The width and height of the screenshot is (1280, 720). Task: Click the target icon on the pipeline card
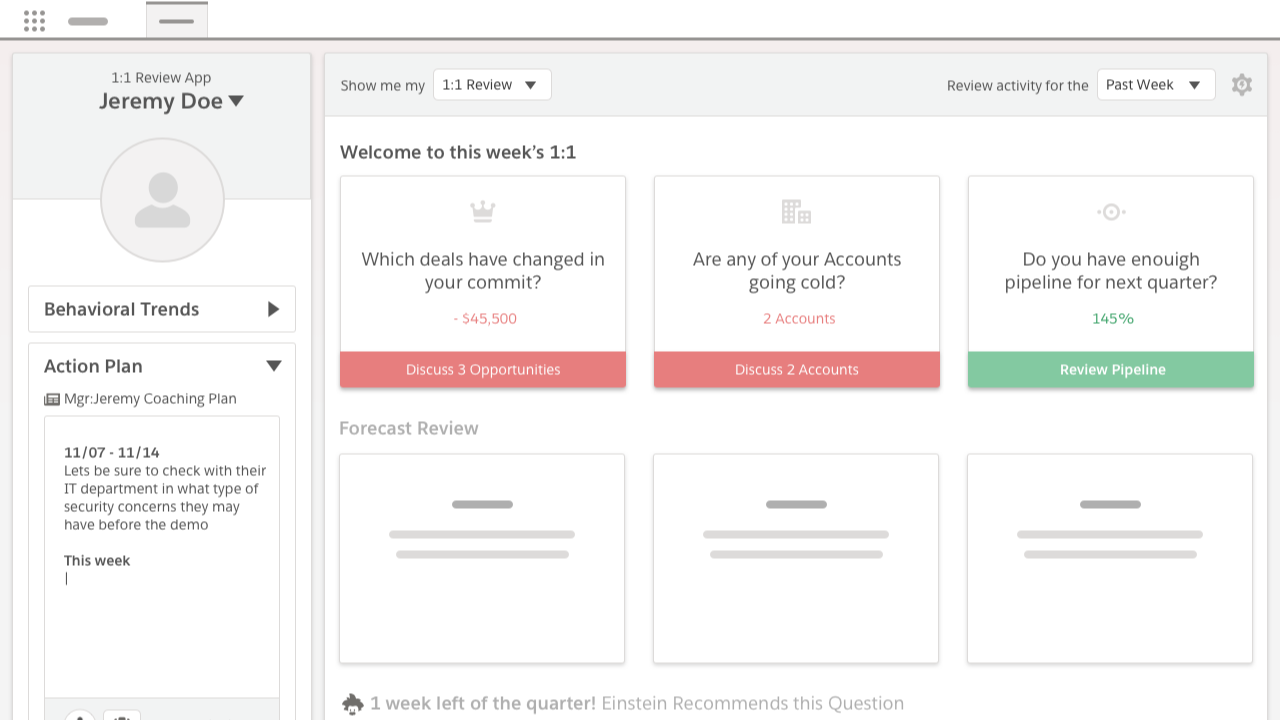[1111, 211]
